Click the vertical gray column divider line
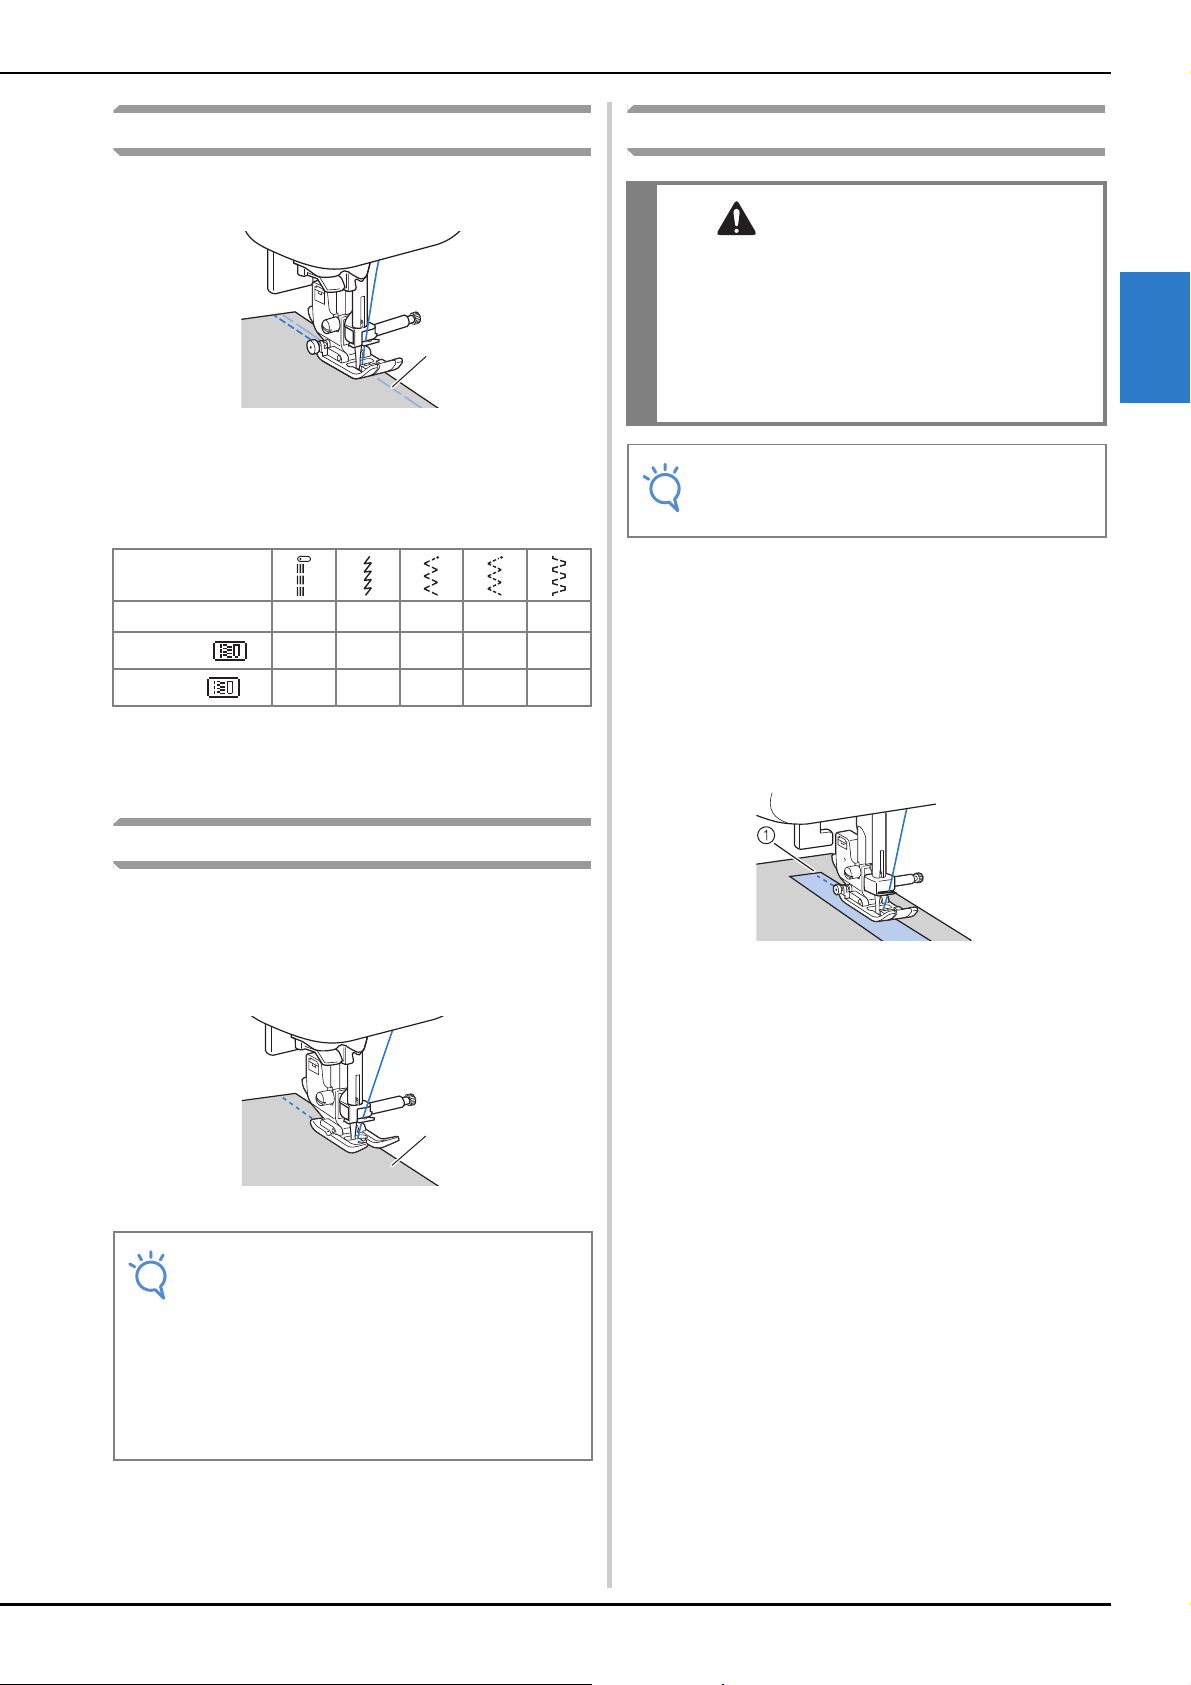This screenshot has height=1685, width=1191. tap(609, 844)
